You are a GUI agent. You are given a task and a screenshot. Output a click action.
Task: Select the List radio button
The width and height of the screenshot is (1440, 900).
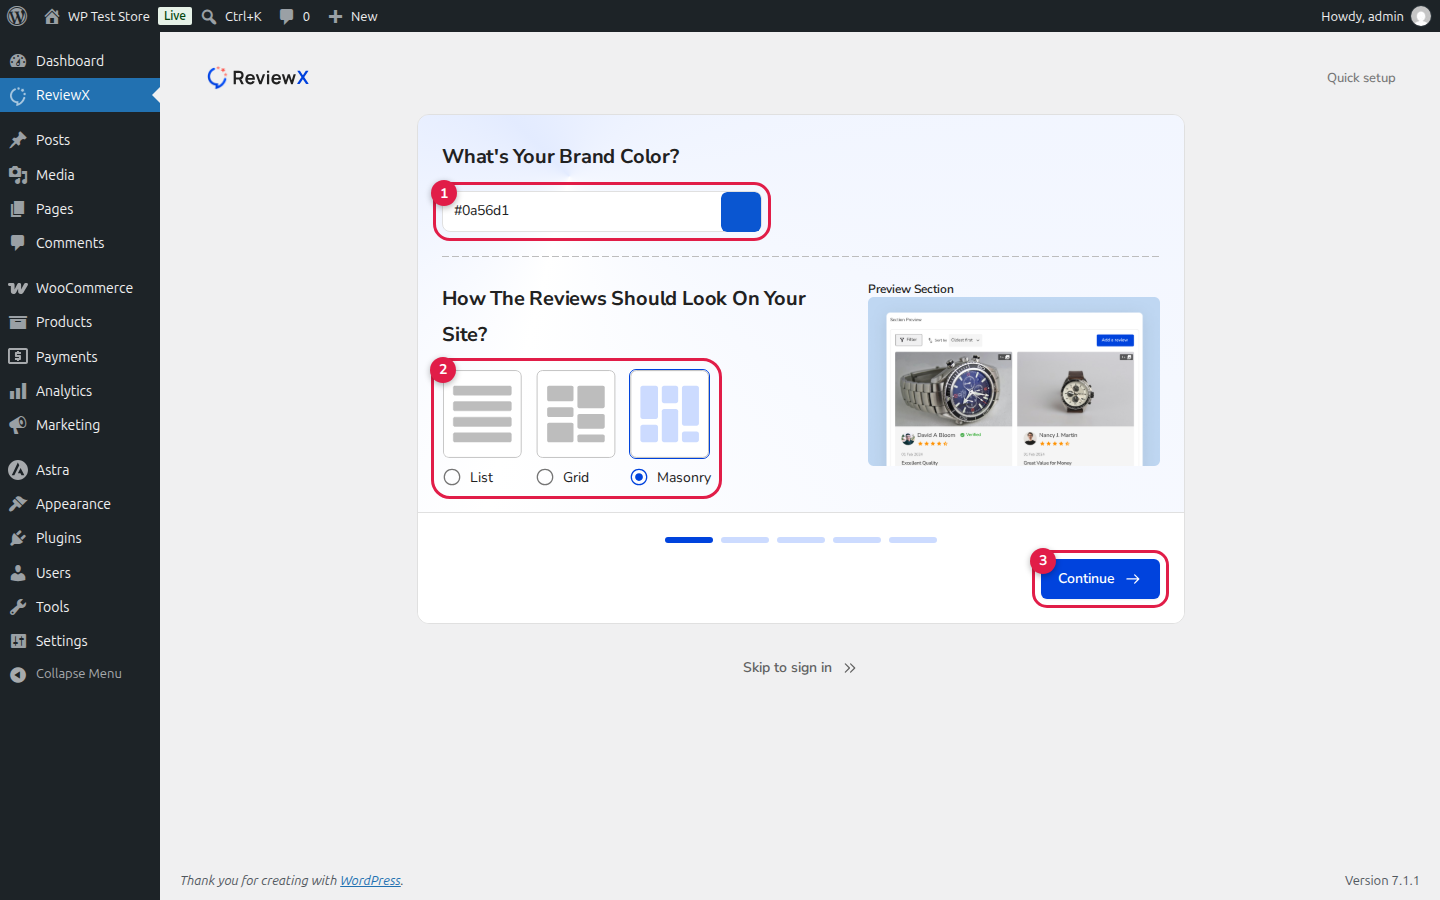point(452,477)
